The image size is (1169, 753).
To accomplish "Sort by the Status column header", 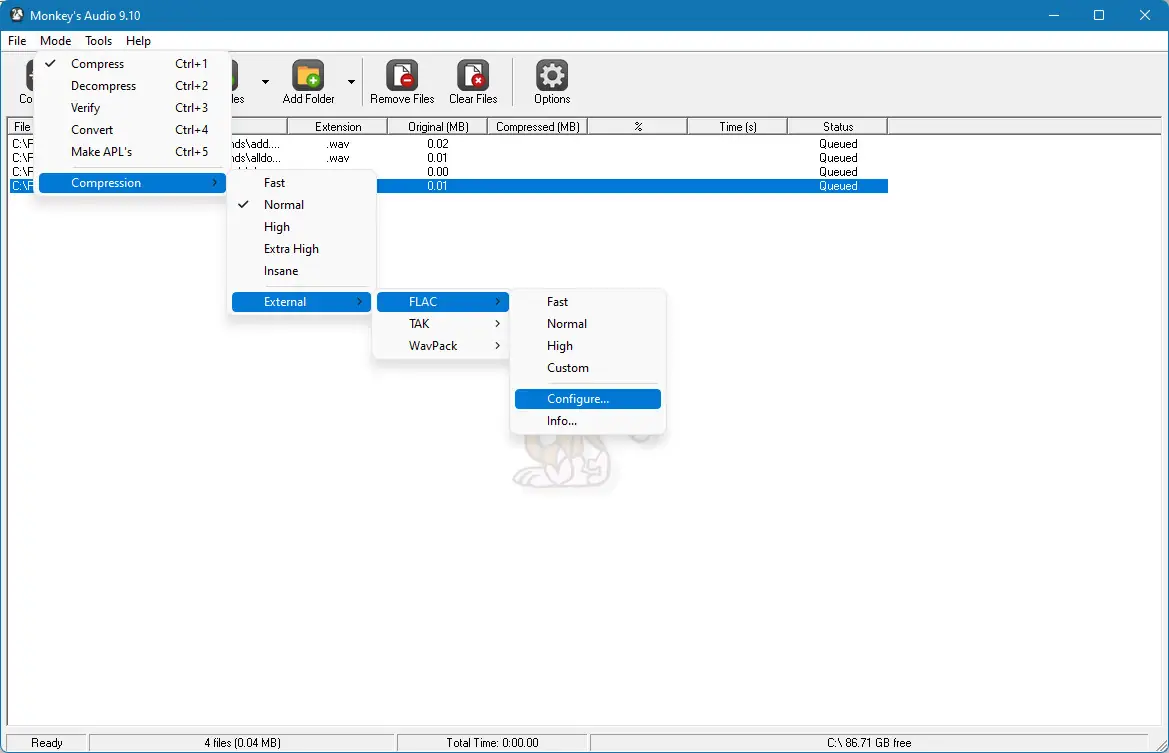I will 837,127.
